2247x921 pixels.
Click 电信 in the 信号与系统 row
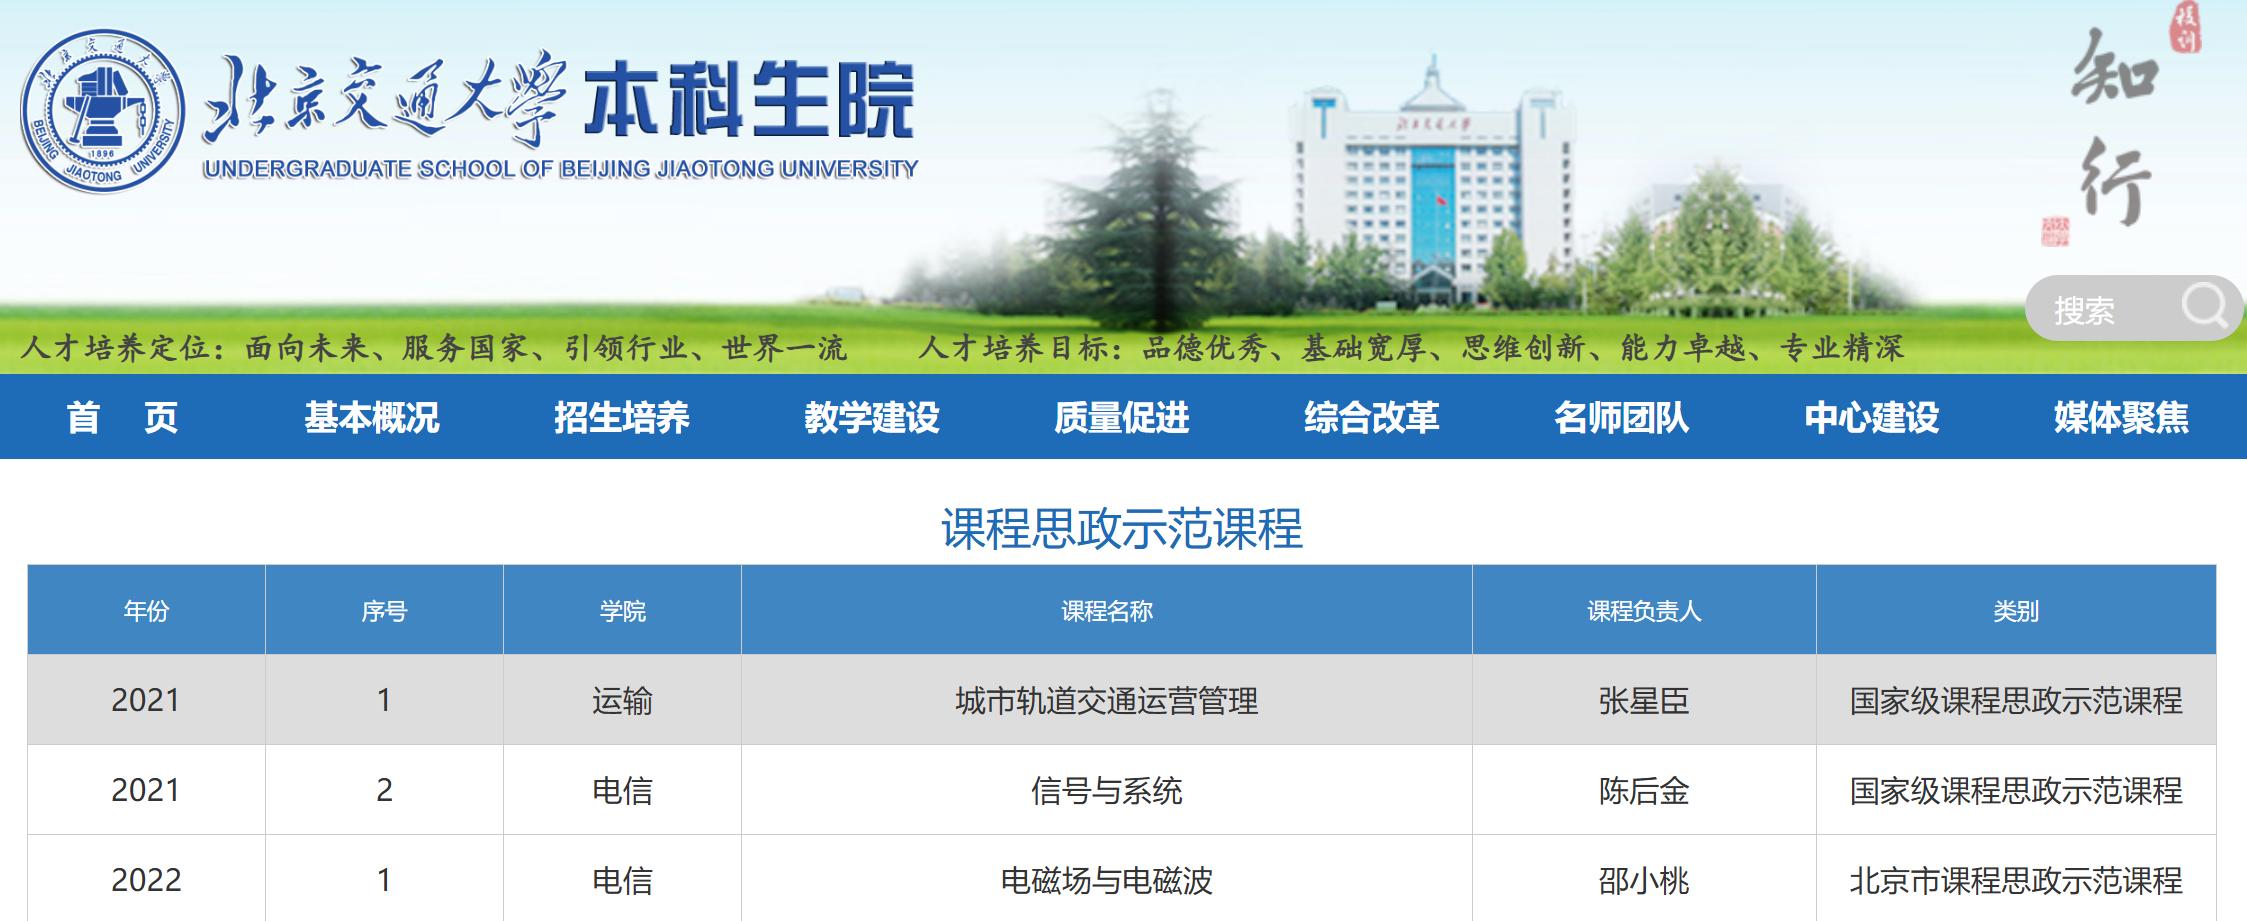click(622, 790)
